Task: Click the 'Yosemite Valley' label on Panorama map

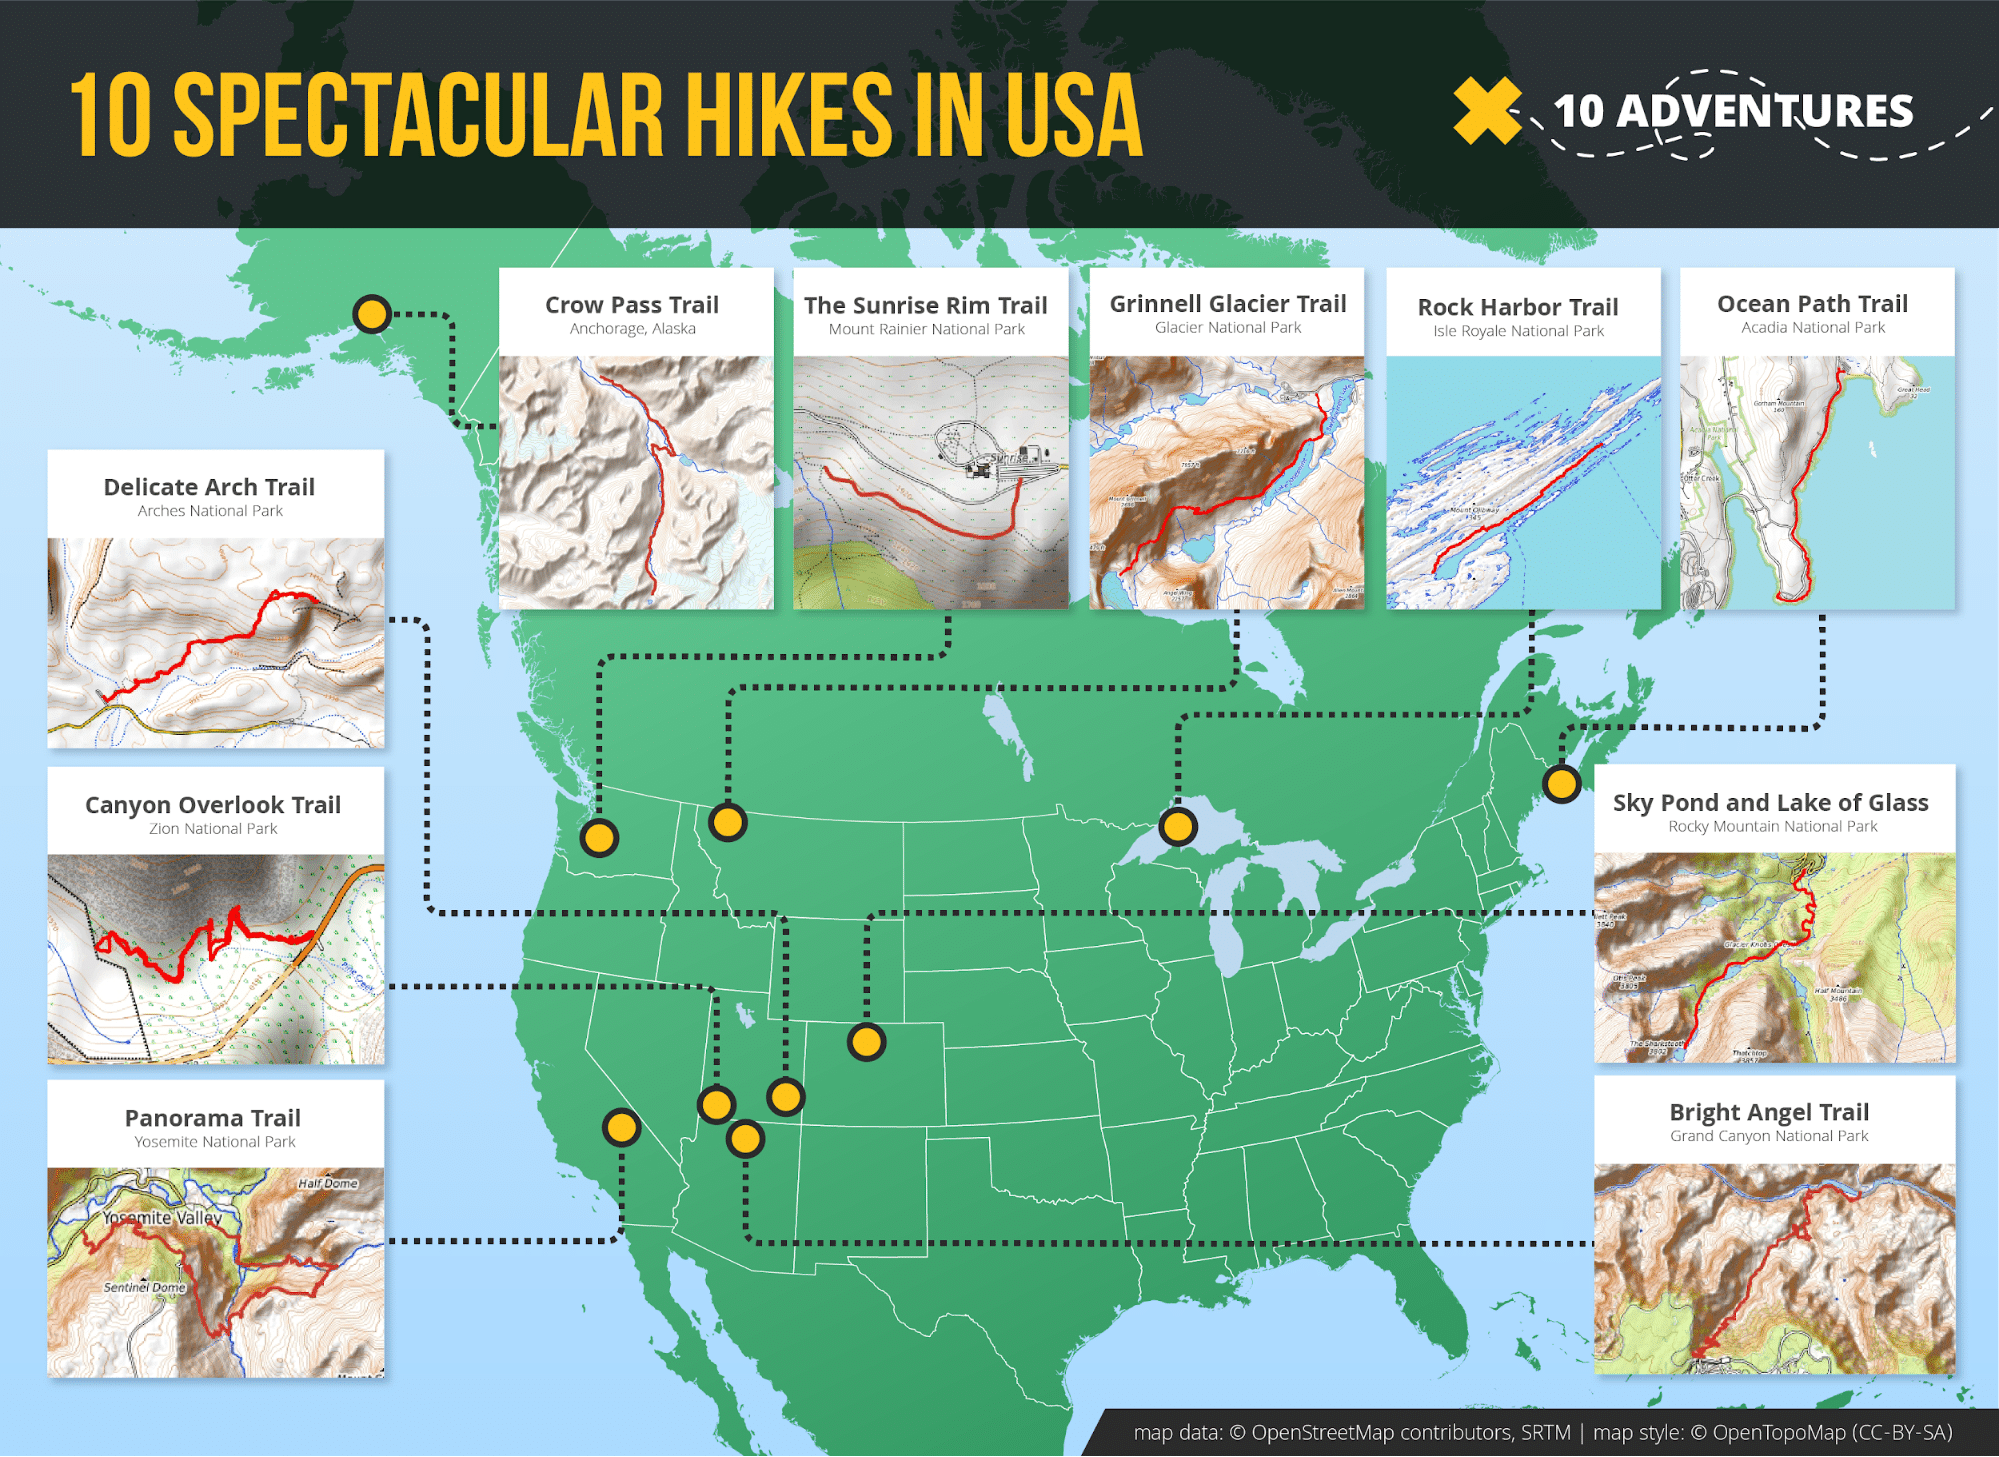Action: click(x=162, y=1218)
